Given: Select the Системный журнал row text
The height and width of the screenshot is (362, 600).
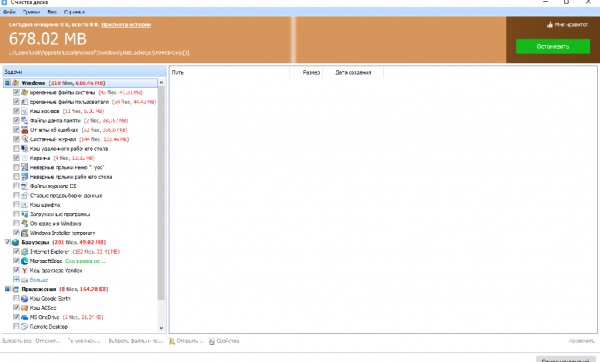Looking at the screenshot, I should (x=53, y=139).
